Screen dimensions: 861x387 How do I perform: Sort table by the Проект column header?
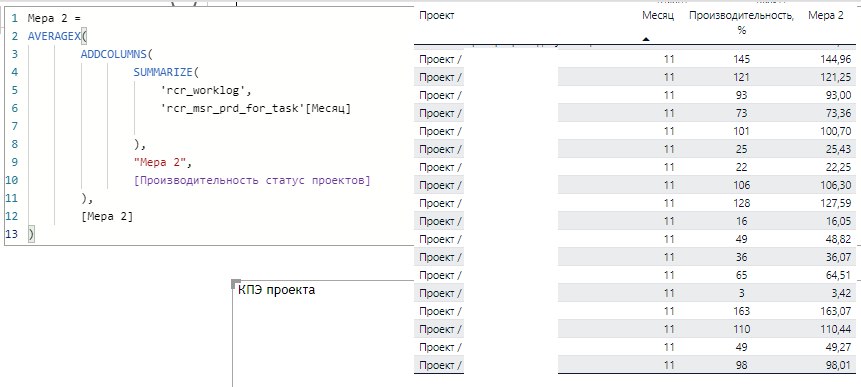tap(437, 15)
